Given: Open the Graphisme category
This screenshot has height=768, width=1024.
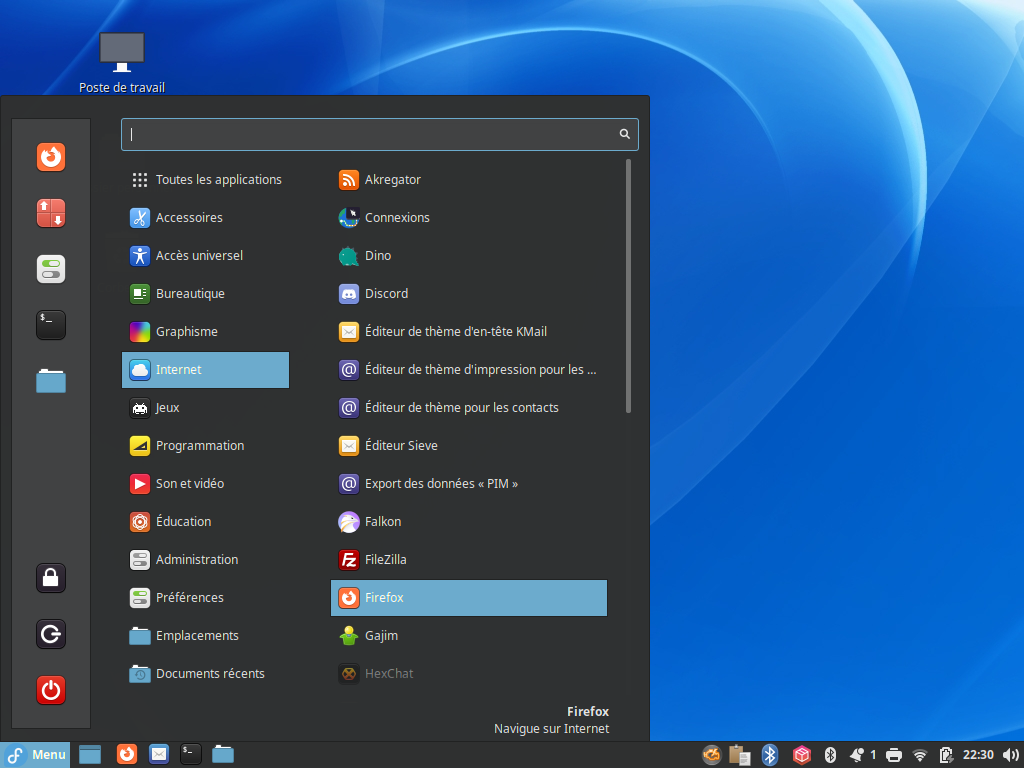Looking at the screenshot, I should [x=205, y=332].
